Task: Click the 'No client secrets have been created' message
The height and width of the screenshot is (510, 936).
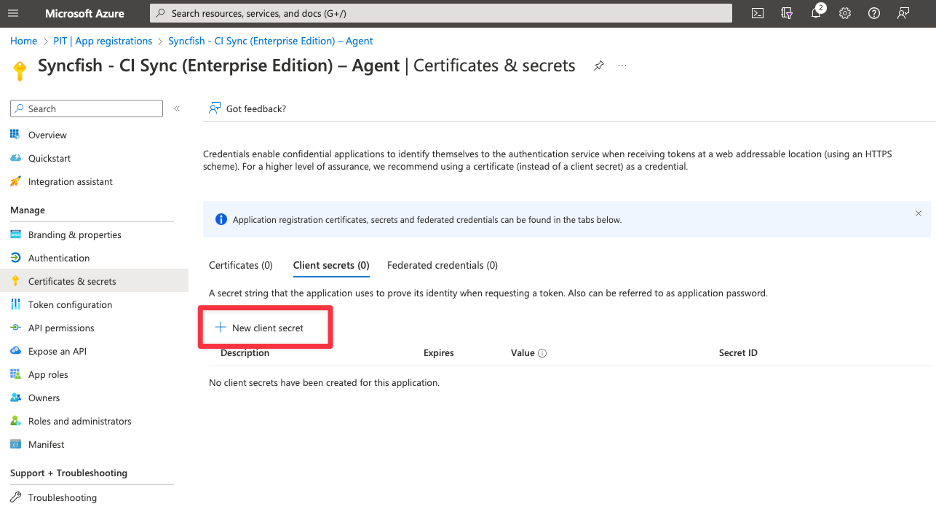Action: (x=324, y=383)
